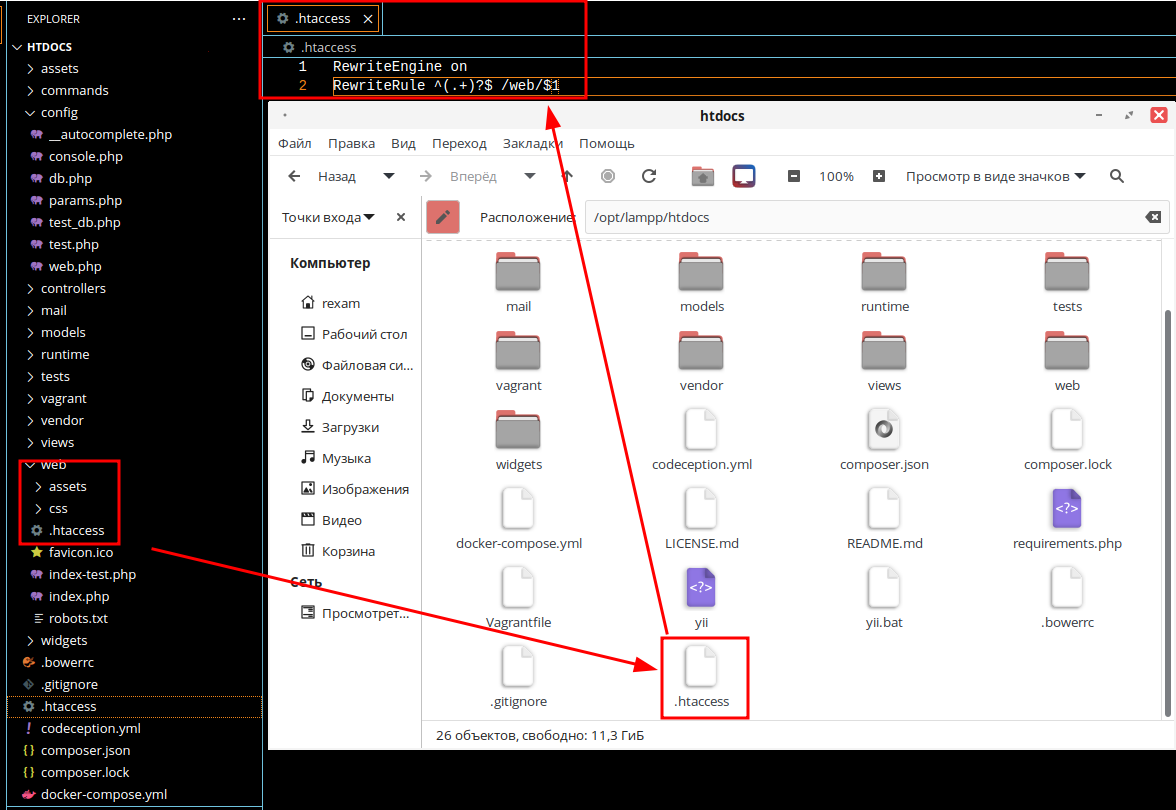Open the Вид menu
Viewport: 1176px width, 810px height.
pyautogui.click(x=403, y=143)
